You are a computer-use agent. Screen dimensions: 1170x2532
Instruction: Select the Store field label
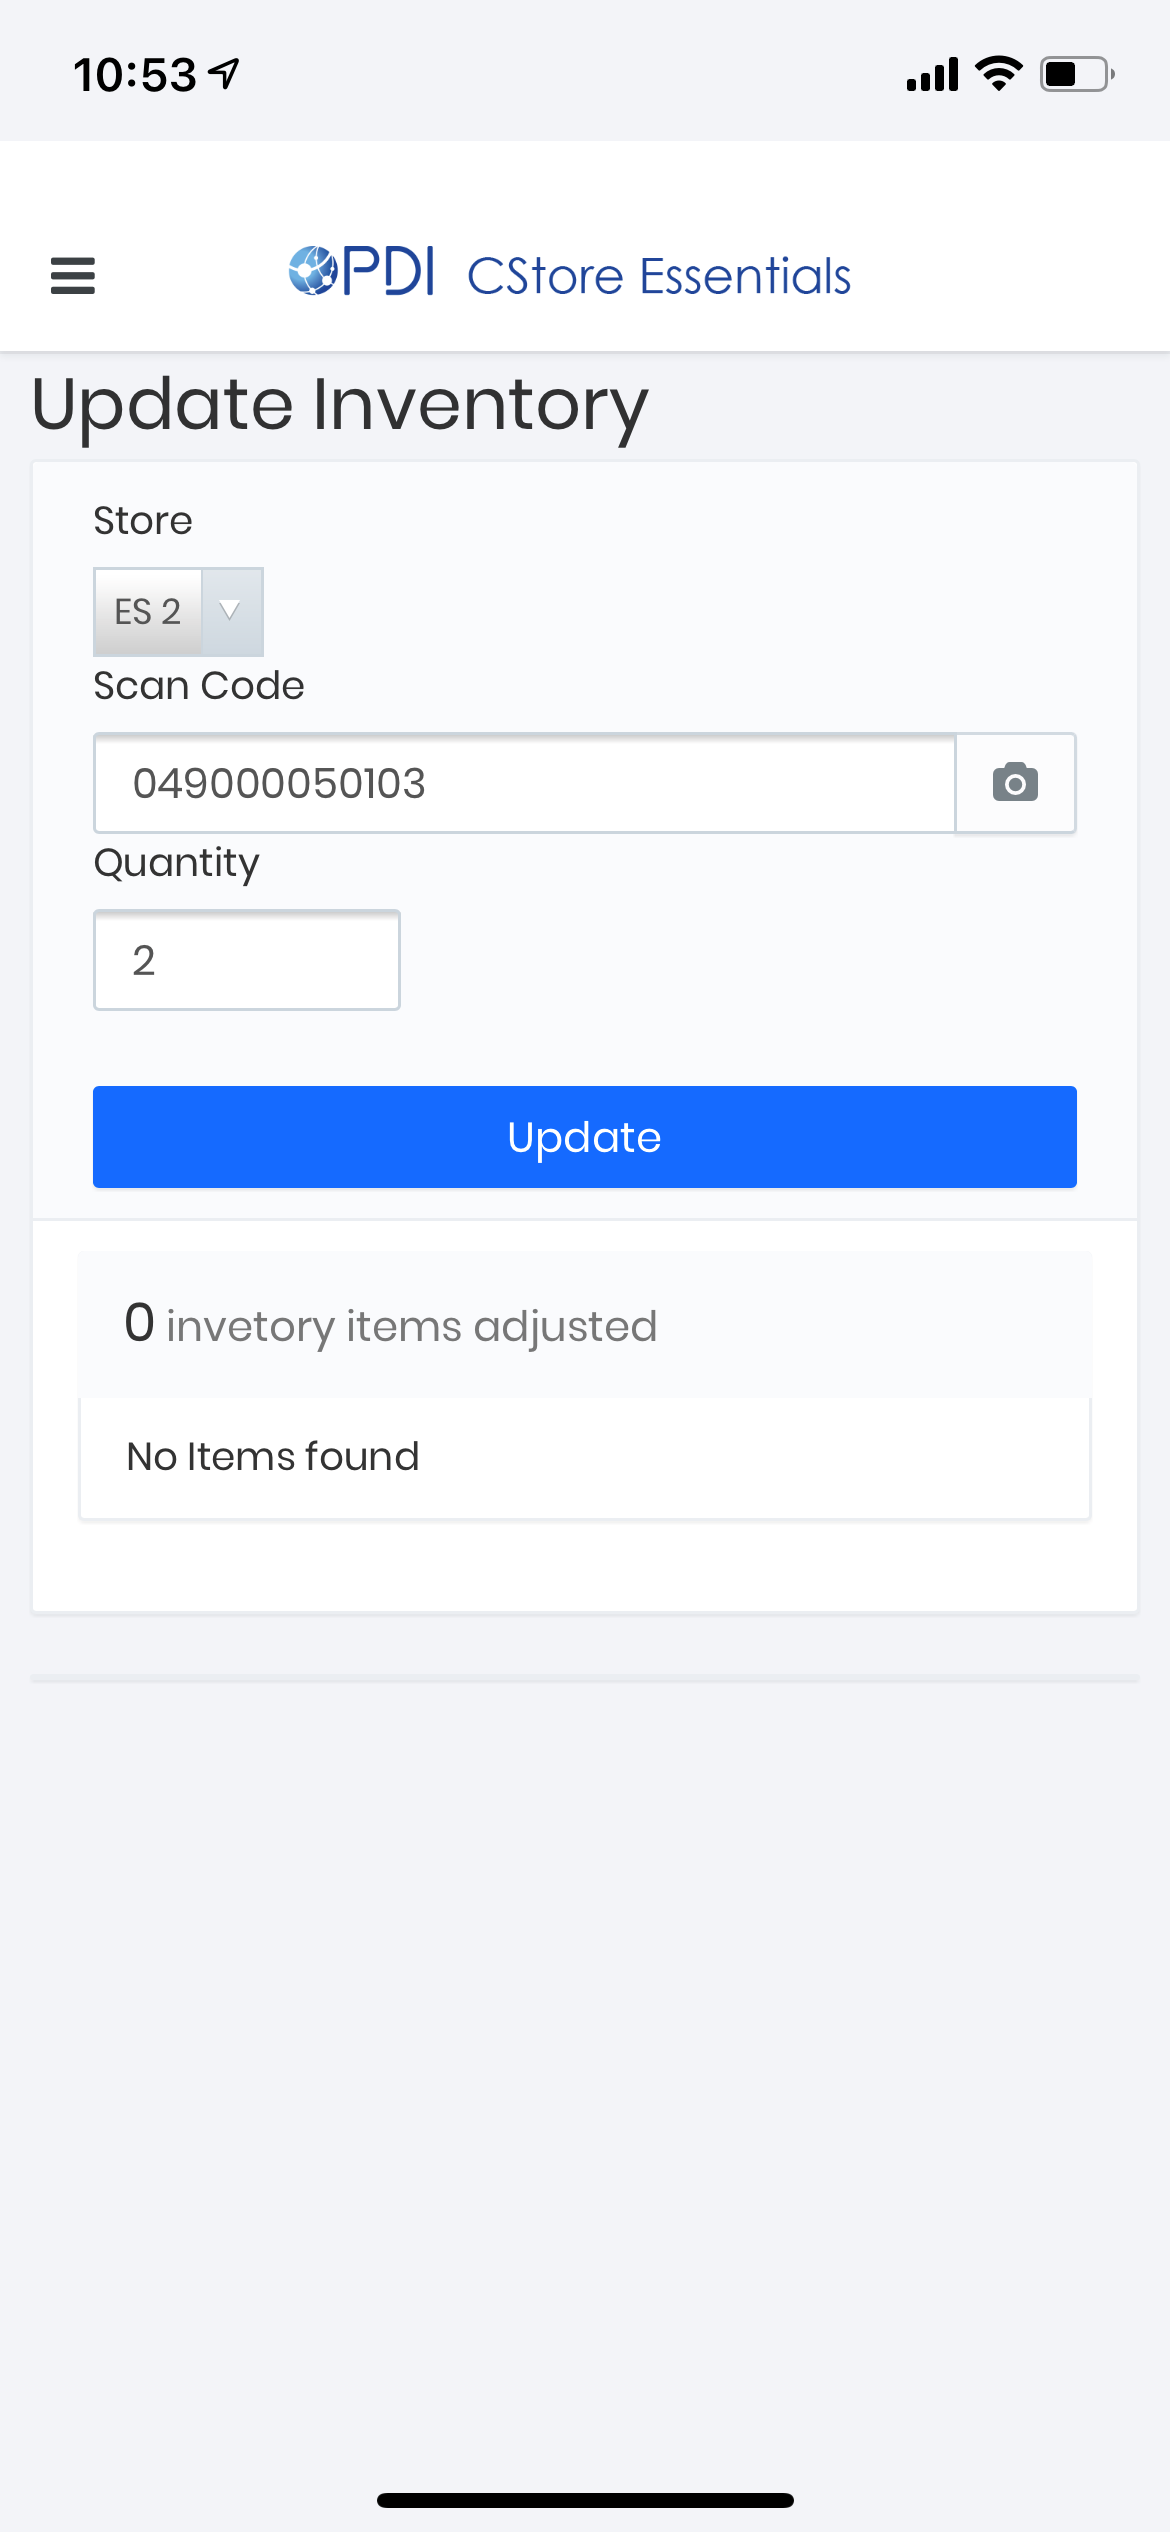point(142,520)
